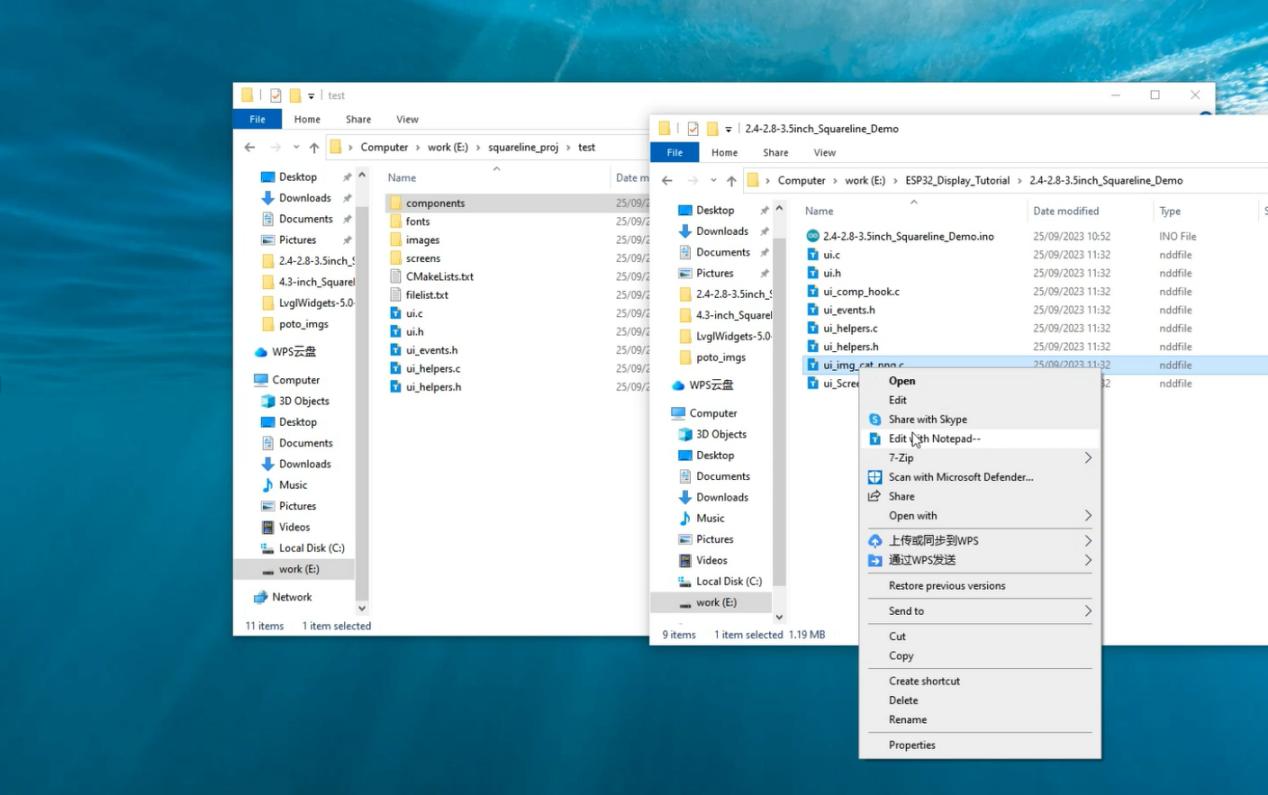
Task: Click the Music icon in right window sidebar
Action: [685, 518]
